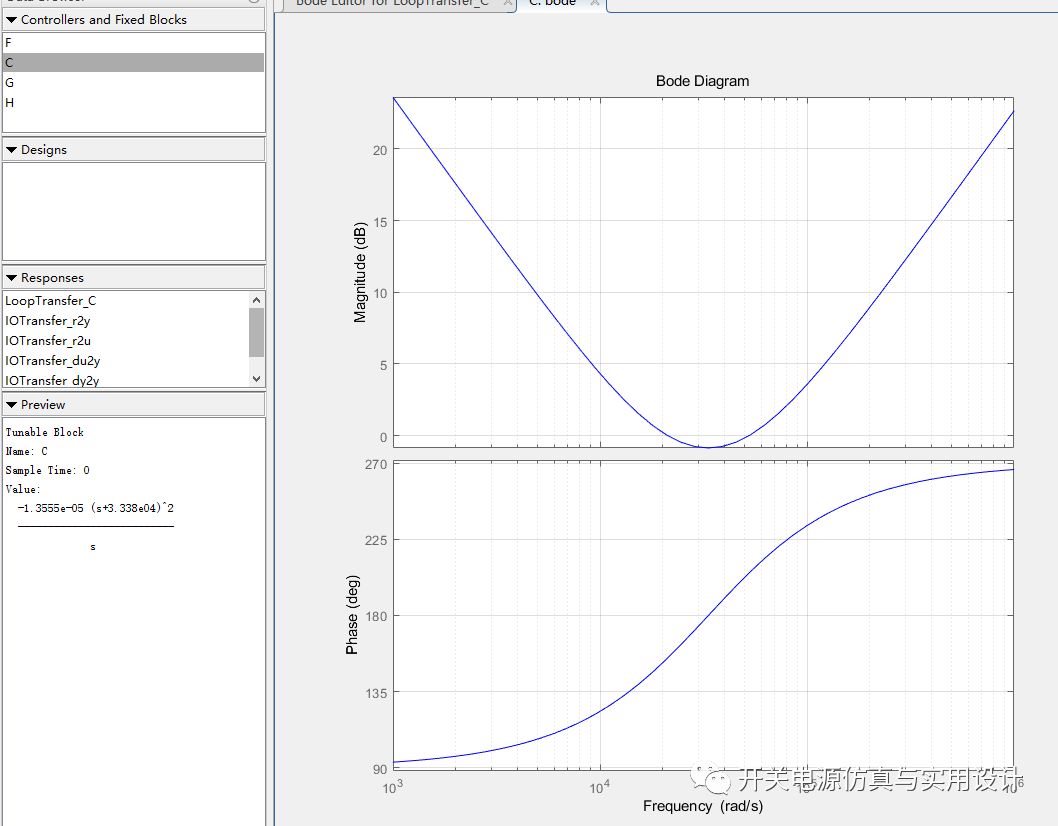Select block F in the controllers list
The height and width of the screenshot is (826, 1058).
[x=134, y=43]
